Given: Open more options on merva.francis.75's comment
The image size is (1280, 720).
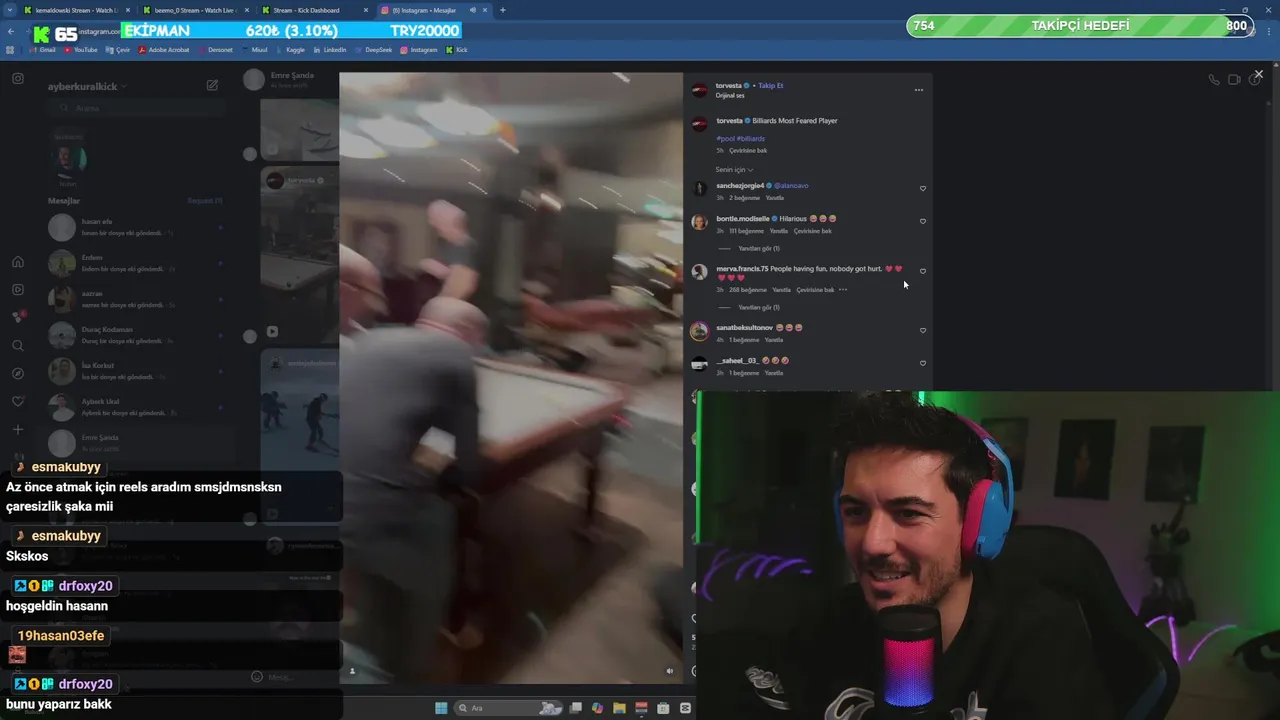Looking at the screenshot, I should [843, 290].
